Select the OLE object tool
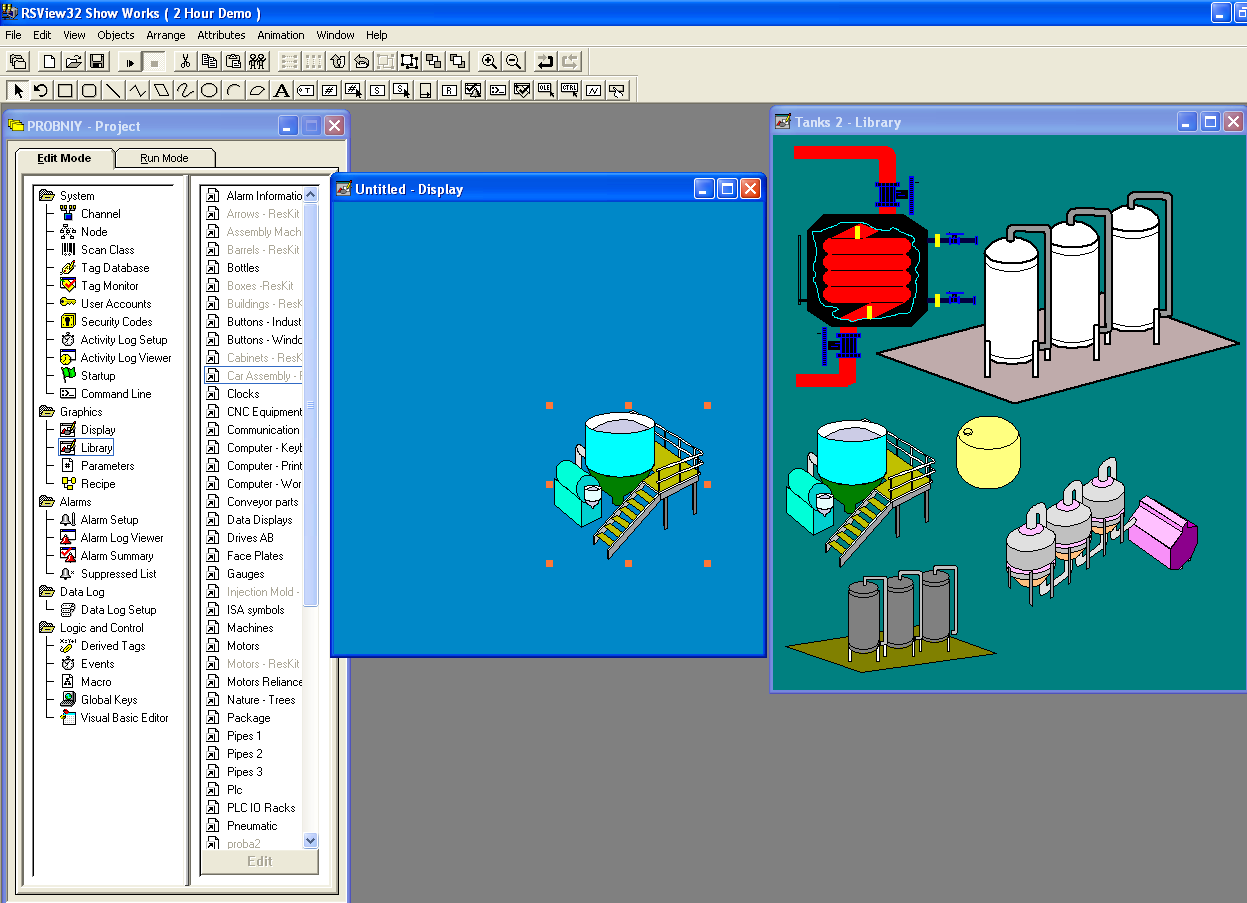 coord(545,90)
